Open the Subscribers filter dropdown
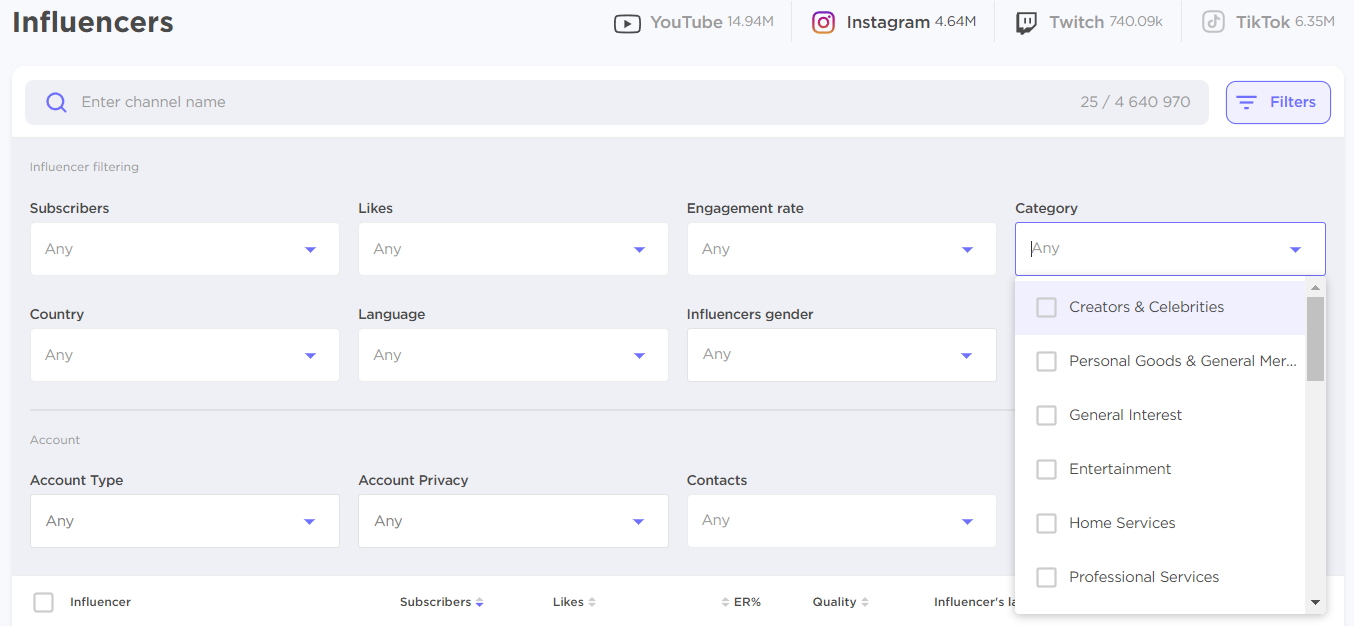1354x626 pixels. [185, 249]
